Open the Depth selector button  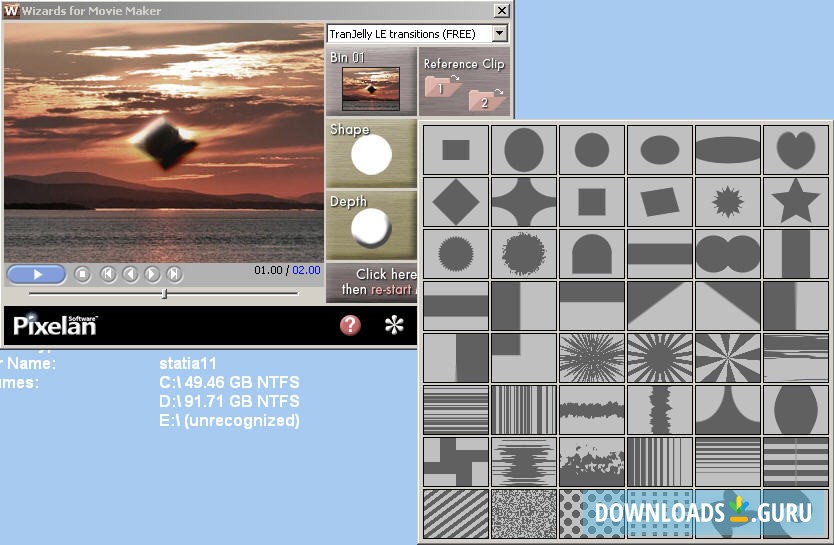click(x=371, y=226)
